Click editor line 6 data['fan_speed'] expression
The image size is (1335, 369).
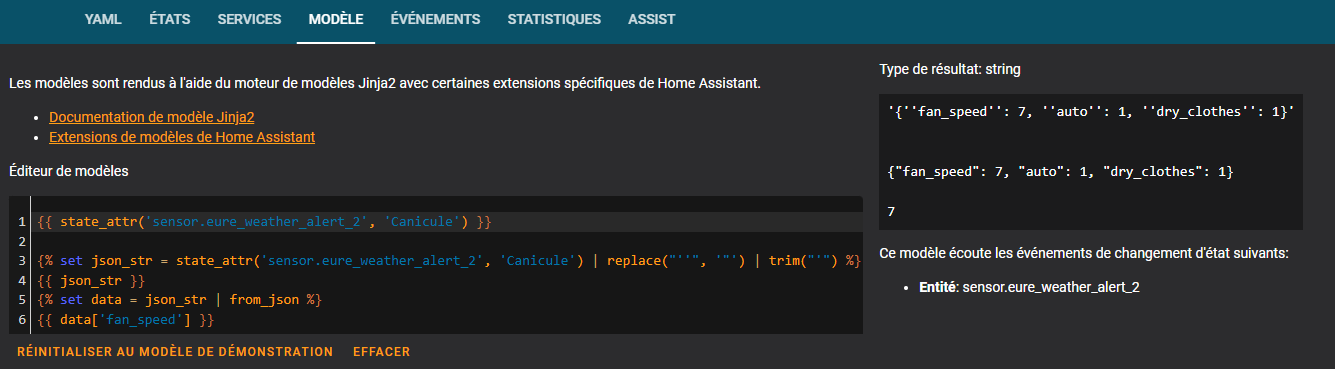[x=125, y=320]
